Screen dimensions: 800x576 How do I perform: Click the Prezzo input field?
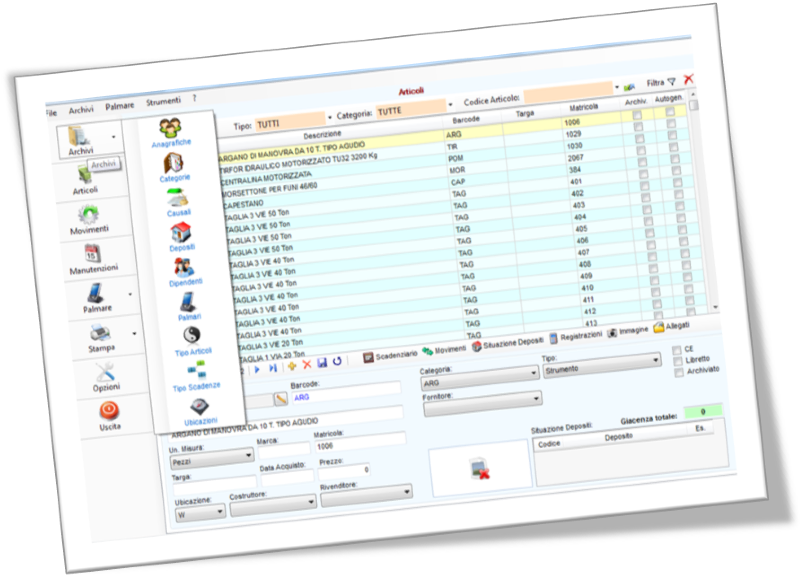click(344, 471)
